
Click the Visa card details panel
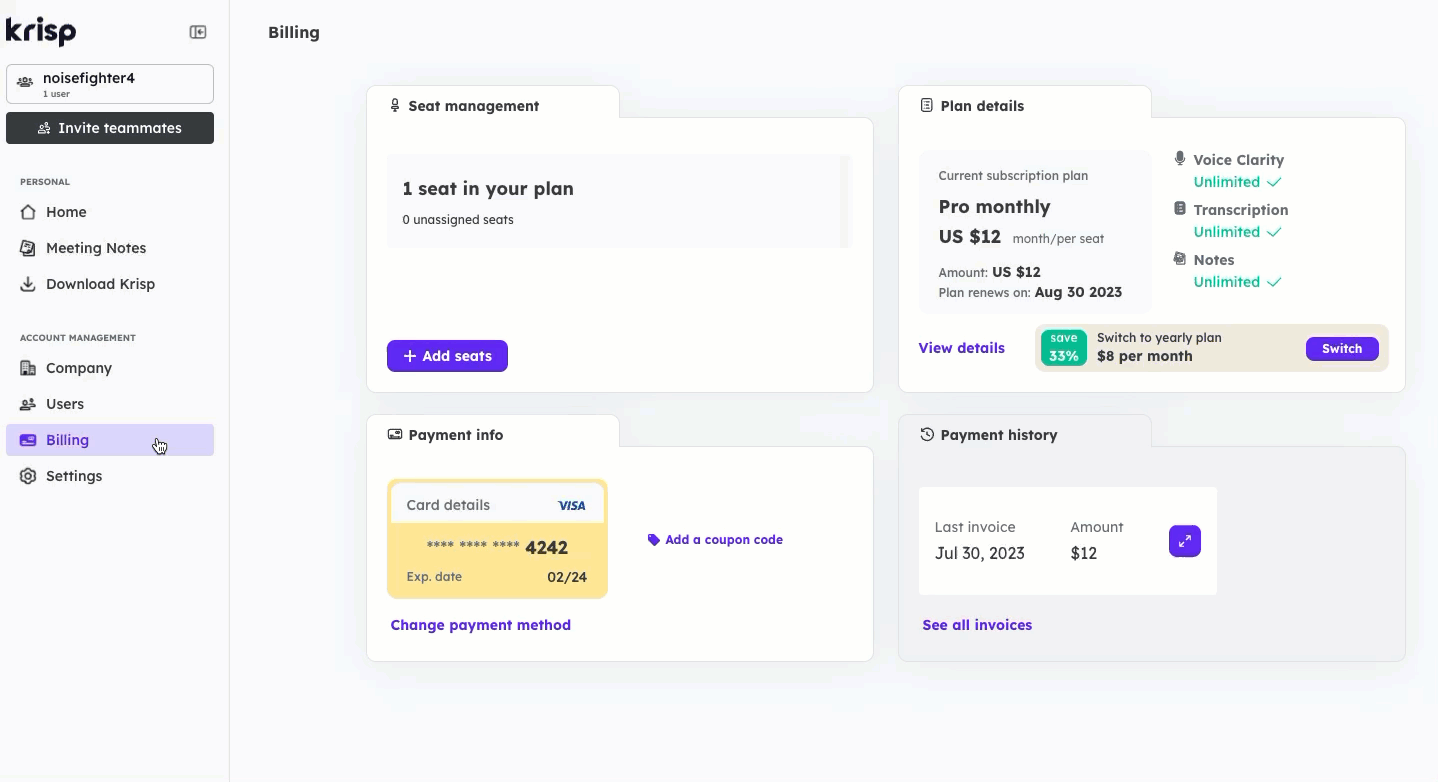pyautogui.click(x=497, y=539)
